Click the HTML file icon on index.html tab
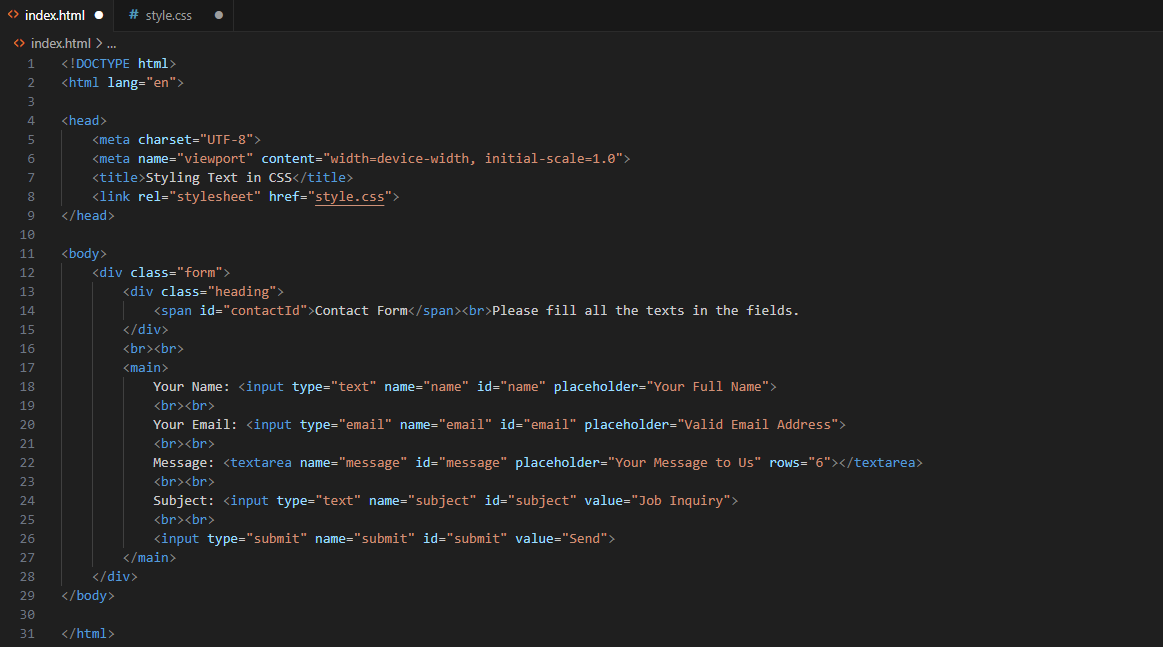 click(13, 15)
